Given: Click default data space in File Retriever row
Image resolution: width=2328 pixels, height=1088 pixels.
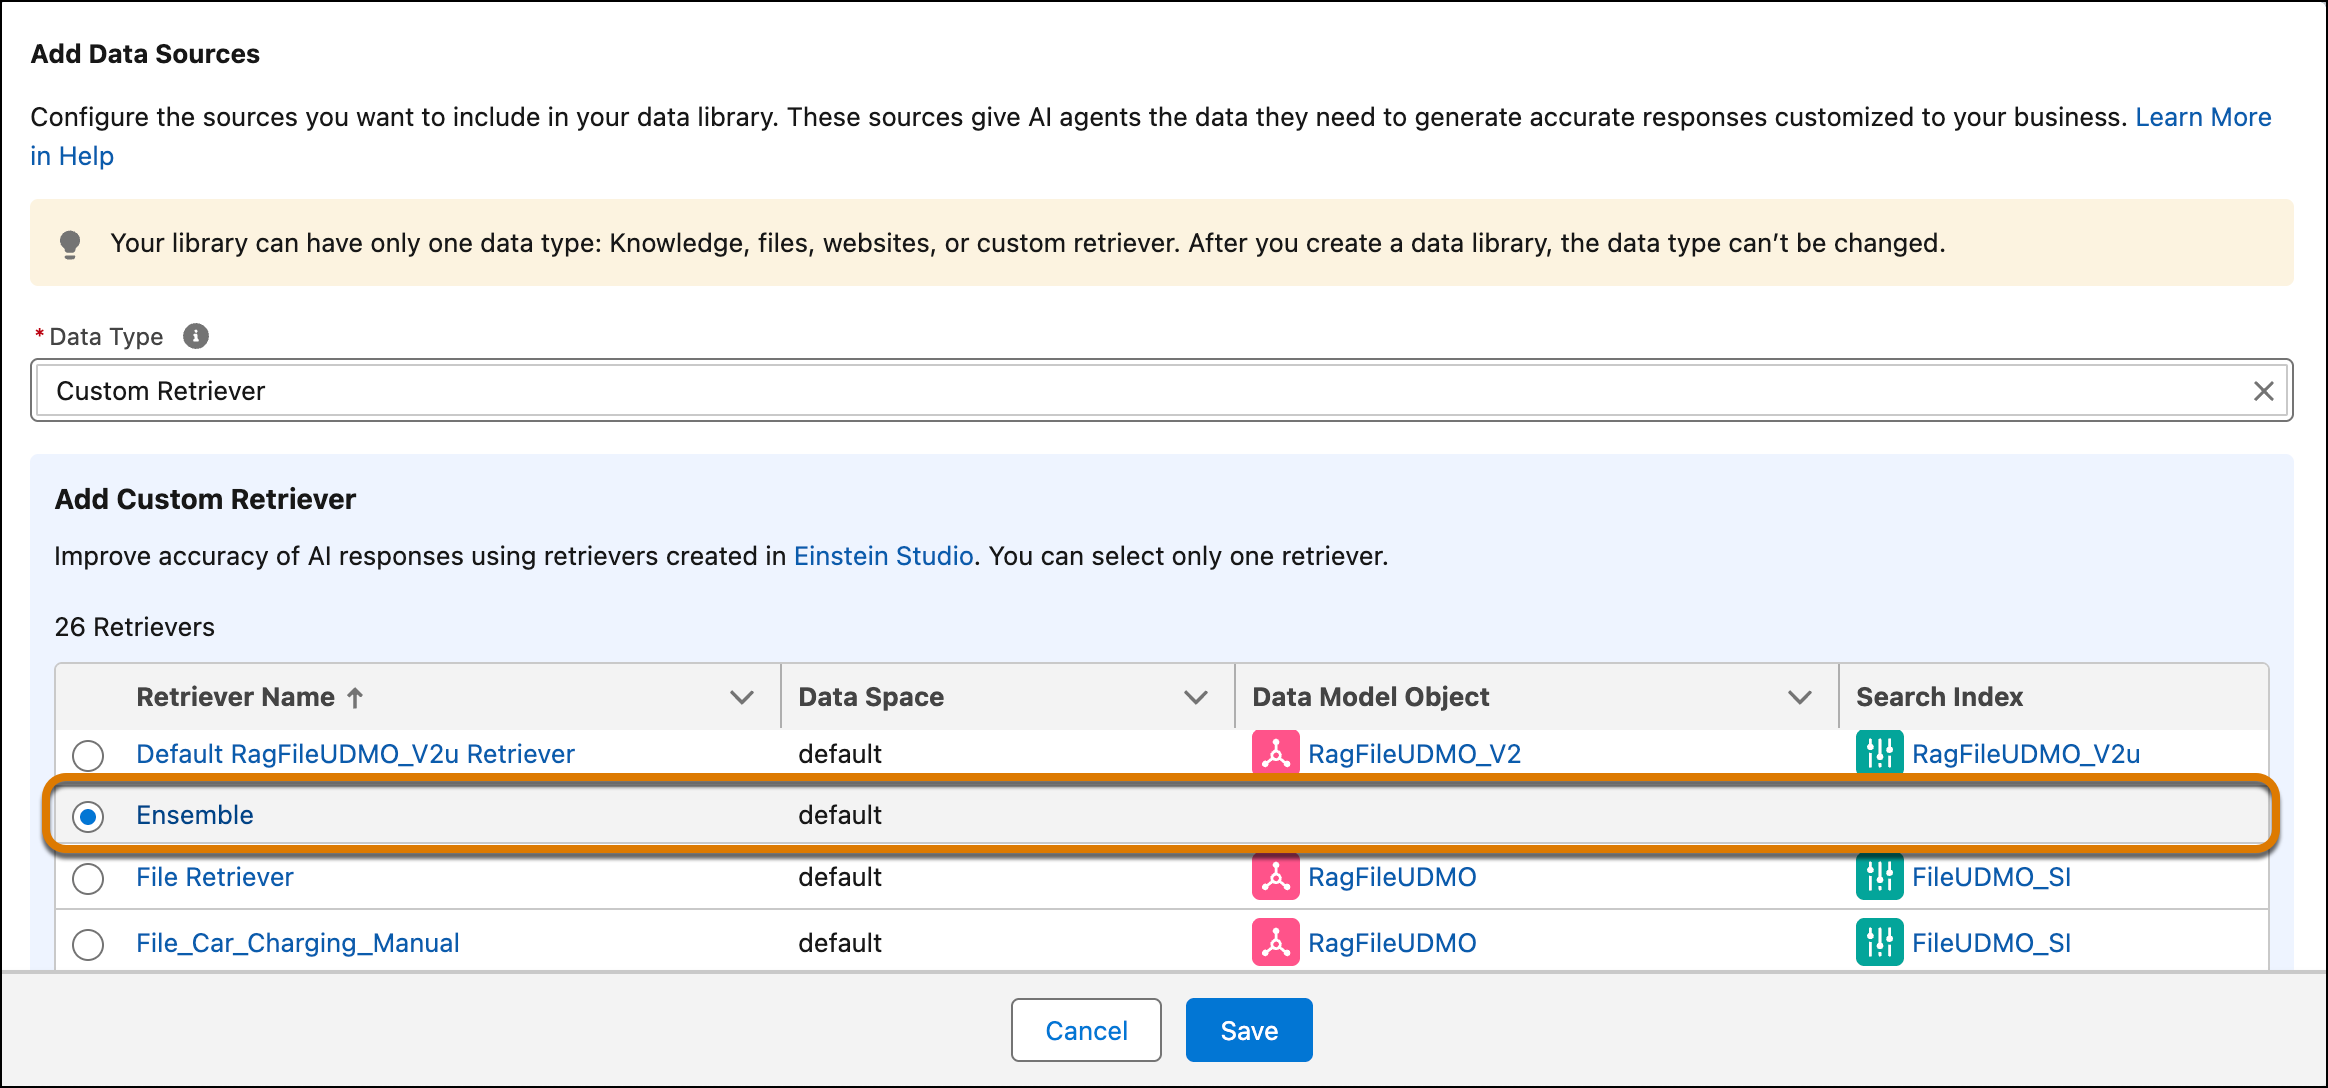Looking at the screenshot, I should 840,877.
